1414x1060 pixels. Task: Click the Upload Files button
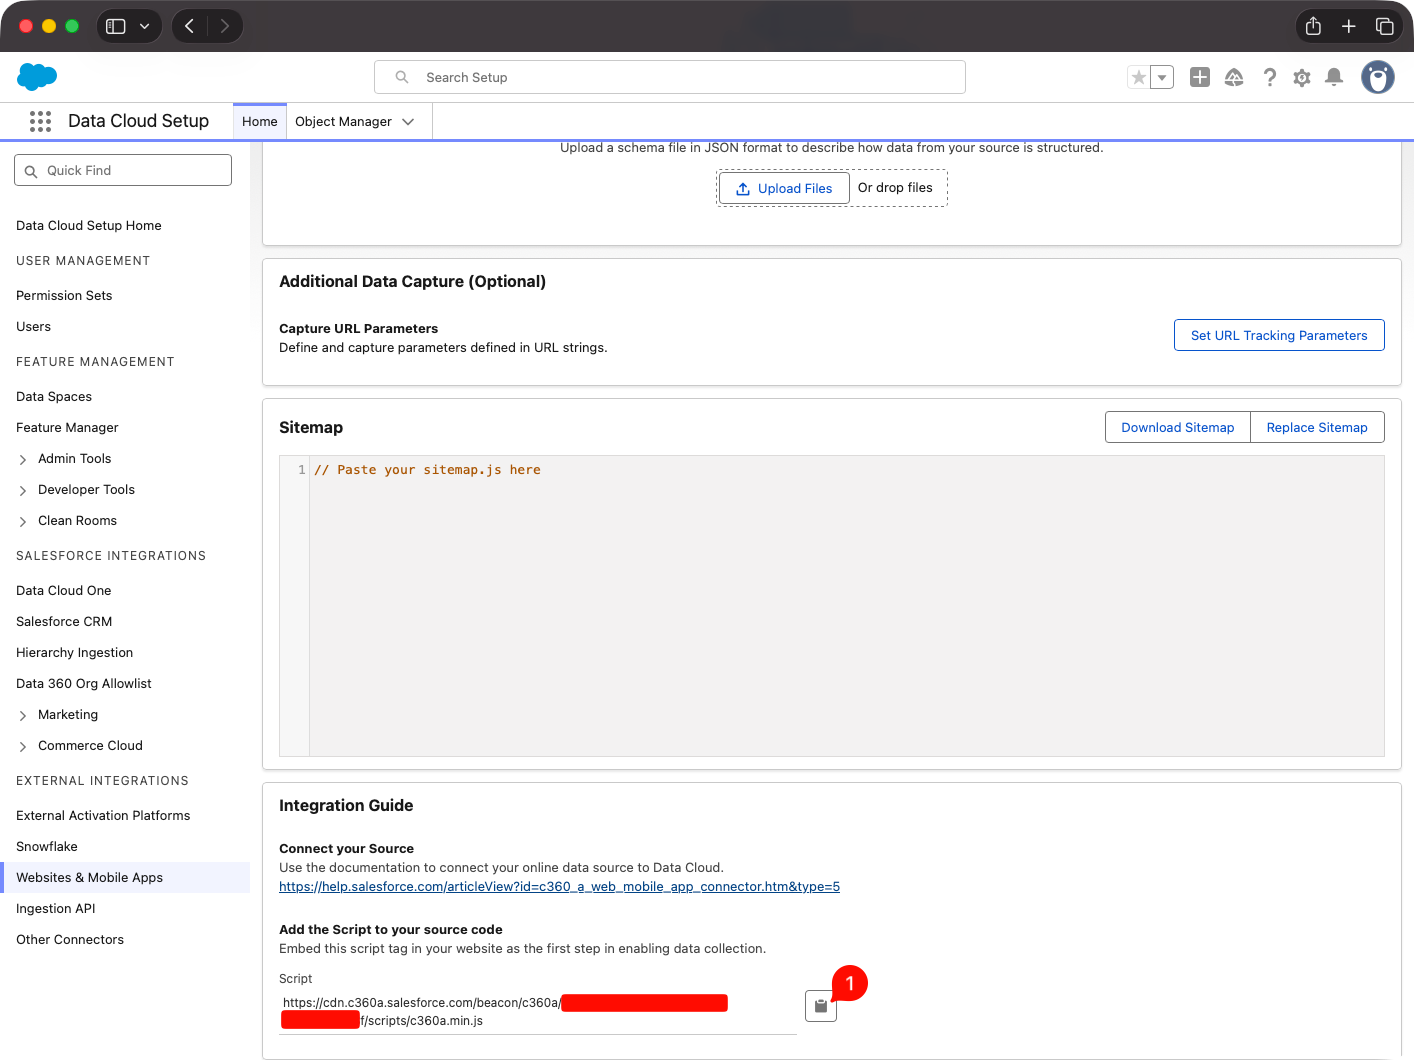point(784,188)
